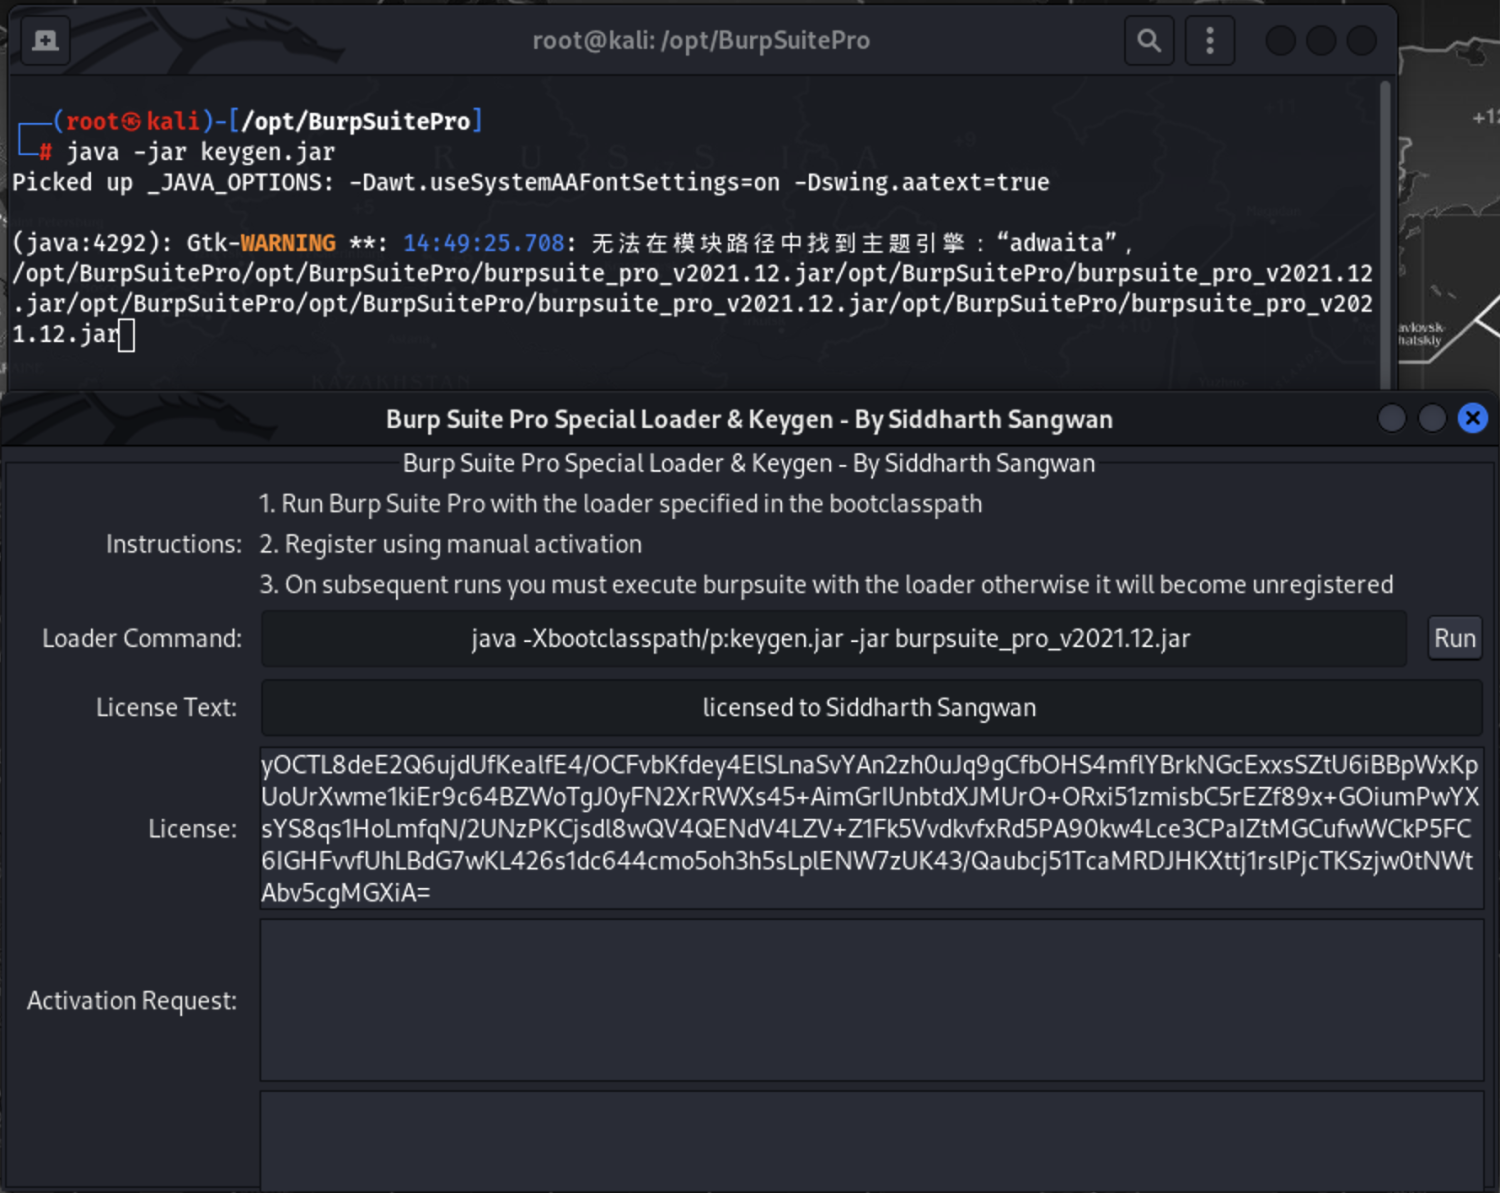Click the terminal's vertical scrollbar
Screen dimensions: 1500x1193
click(1385, 230)
